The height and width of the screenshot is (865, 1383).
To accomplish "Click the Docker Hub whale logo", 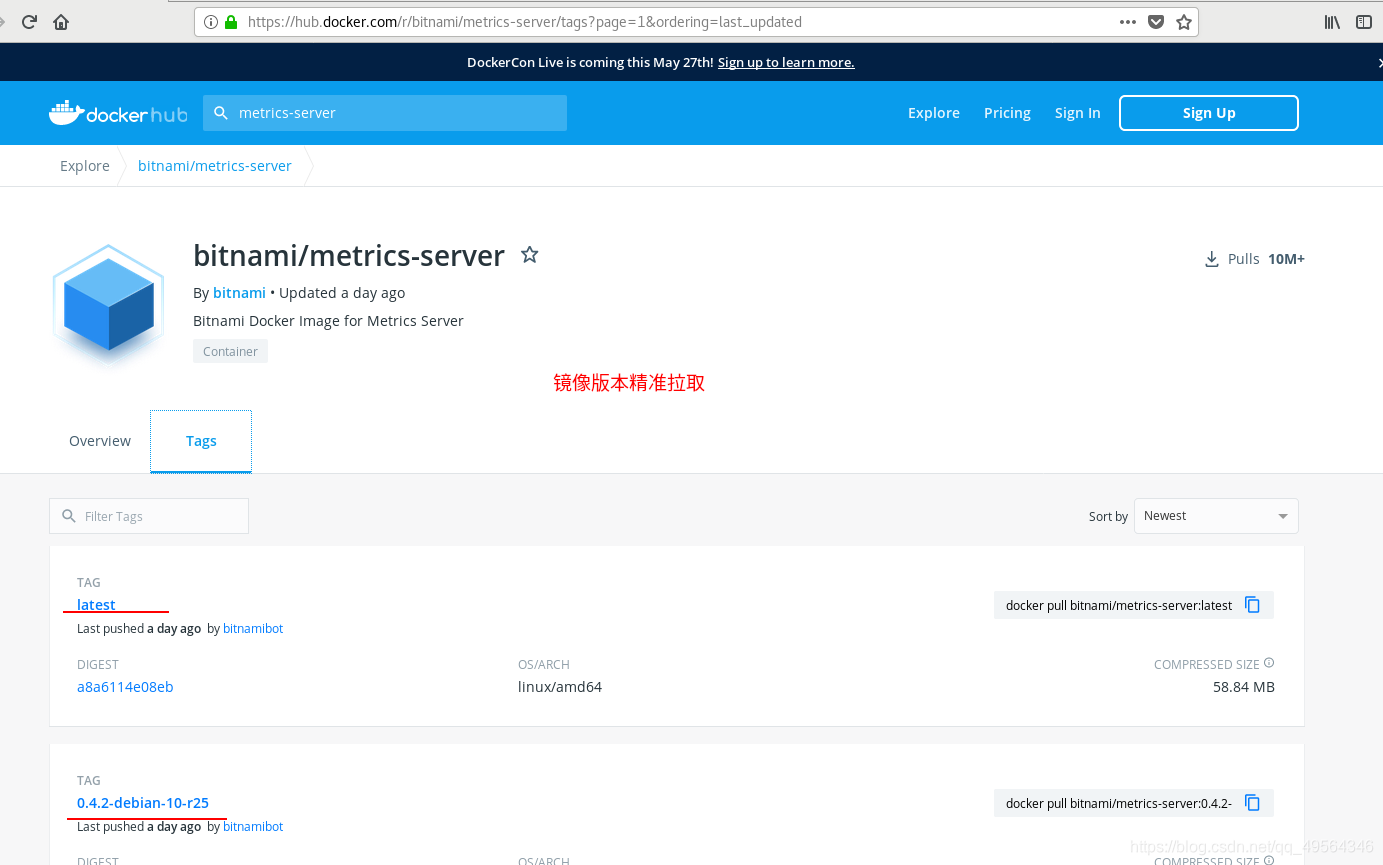I will [118, 113].
